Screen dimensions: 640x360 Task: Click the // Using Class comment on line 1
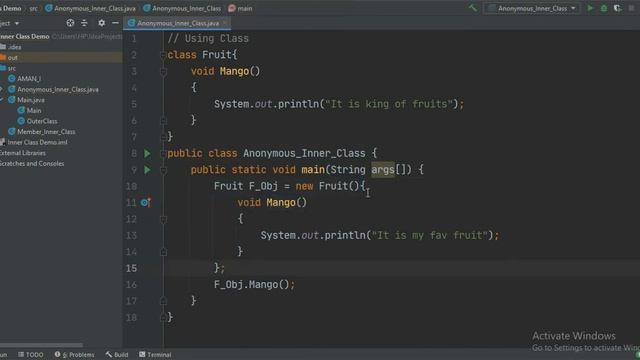click(208, 39)
